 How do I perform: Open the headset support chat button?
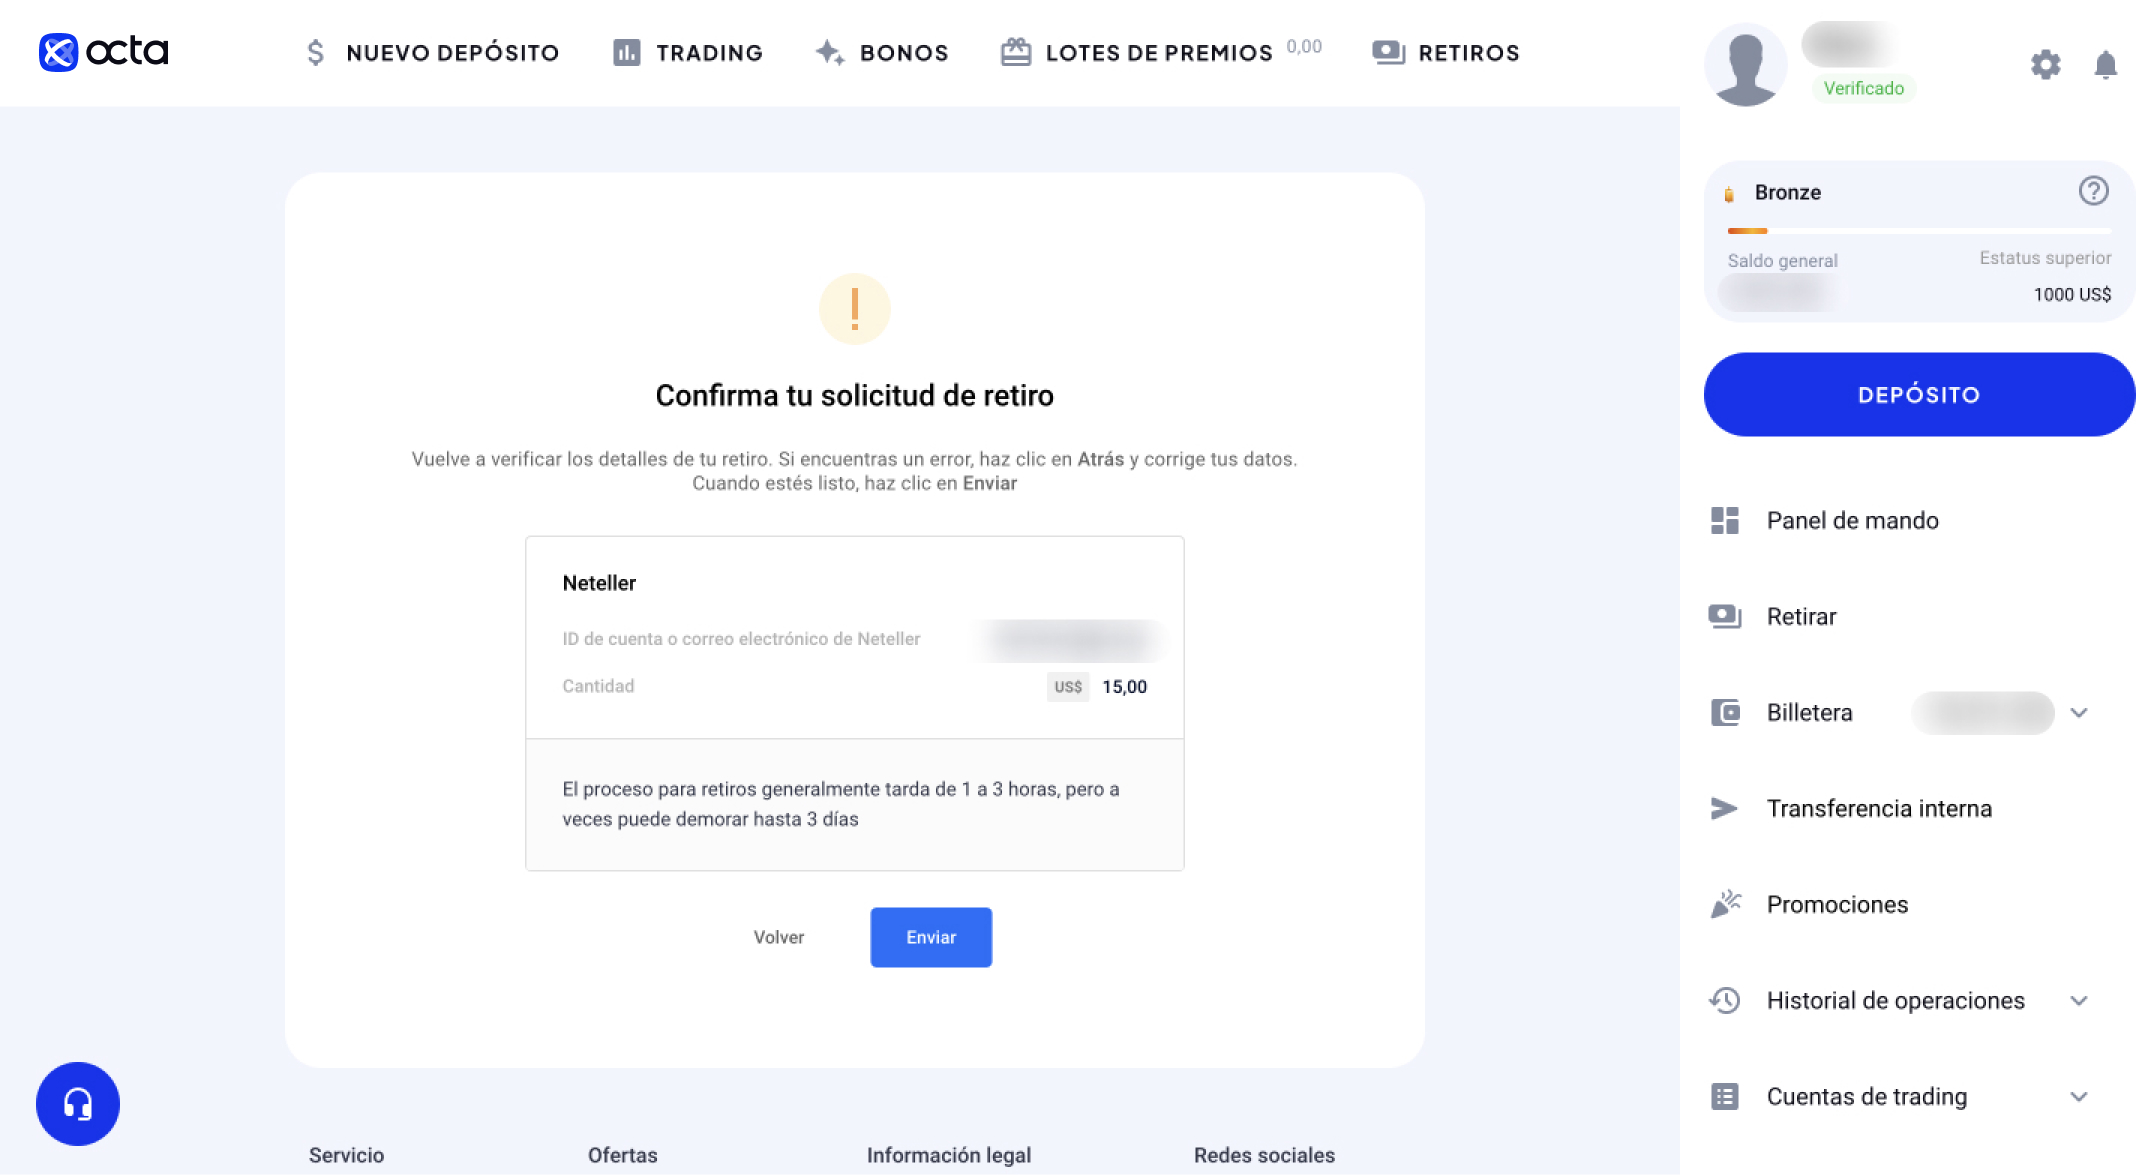(78, 1104)
